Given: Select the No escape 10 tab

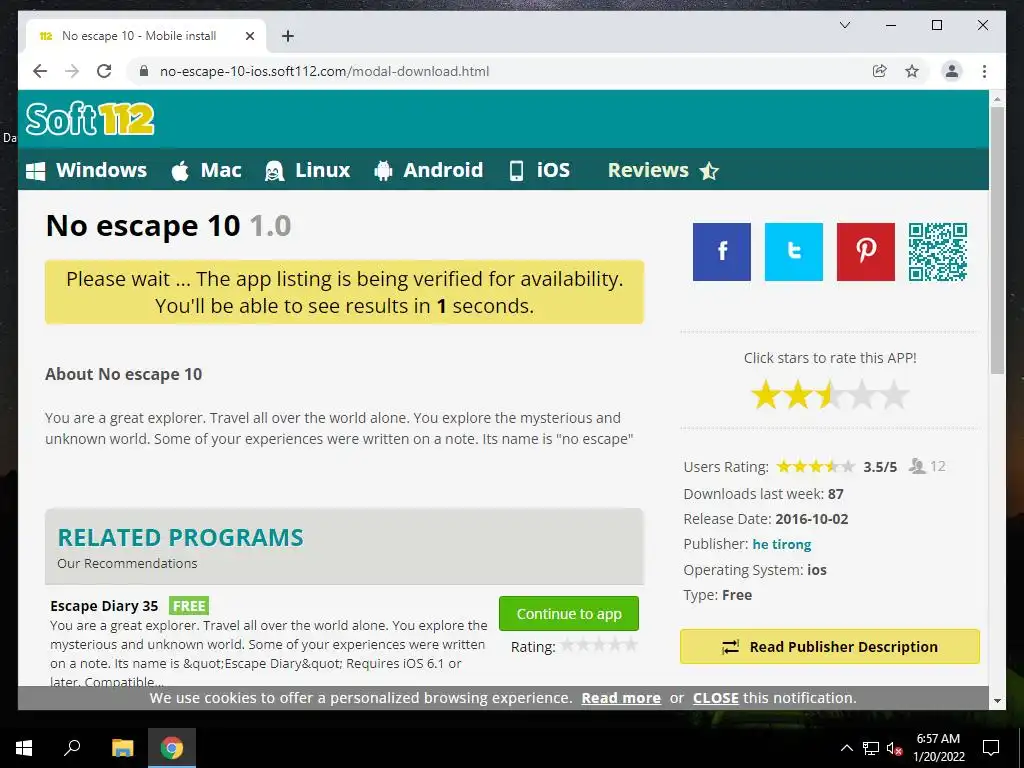Looking at the screenshot, I should click(x=146, y=36).
